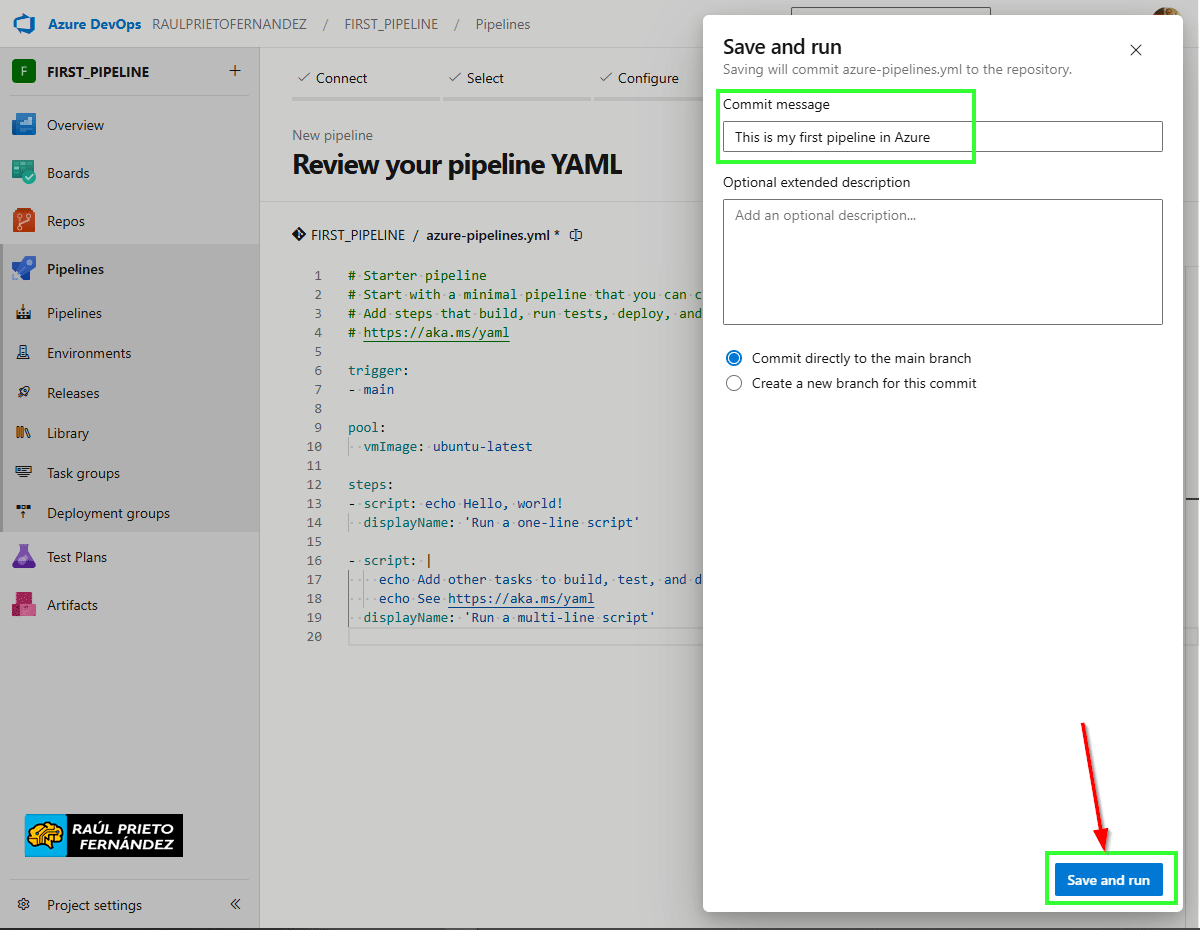The height and width of the screenshot is (930, 1200).
Task: Click the Project settings gear icon
Action: [24, 905]
